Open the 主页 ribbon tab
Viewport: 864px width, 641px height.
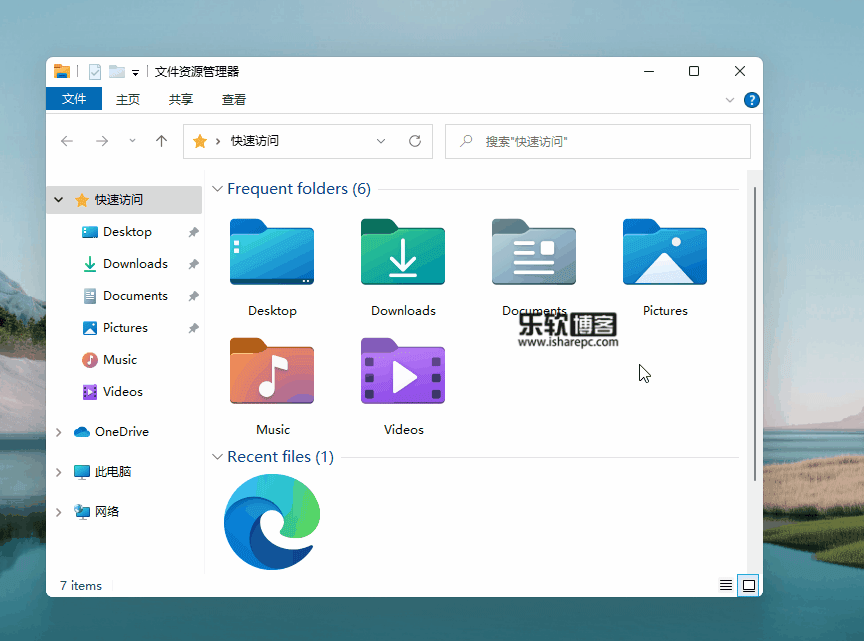[128, 99]
